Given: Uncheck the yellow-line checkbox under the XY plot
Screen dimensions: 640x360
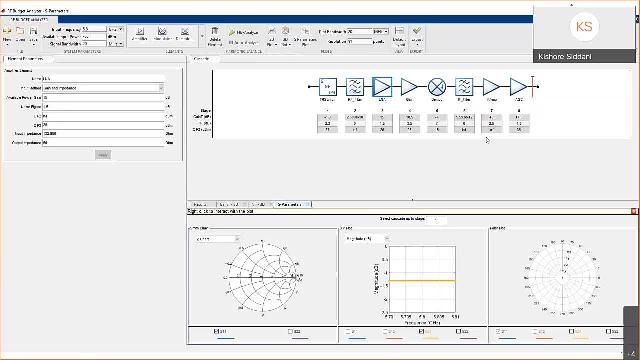Looking at the screenshot, I should pos(421,331).
